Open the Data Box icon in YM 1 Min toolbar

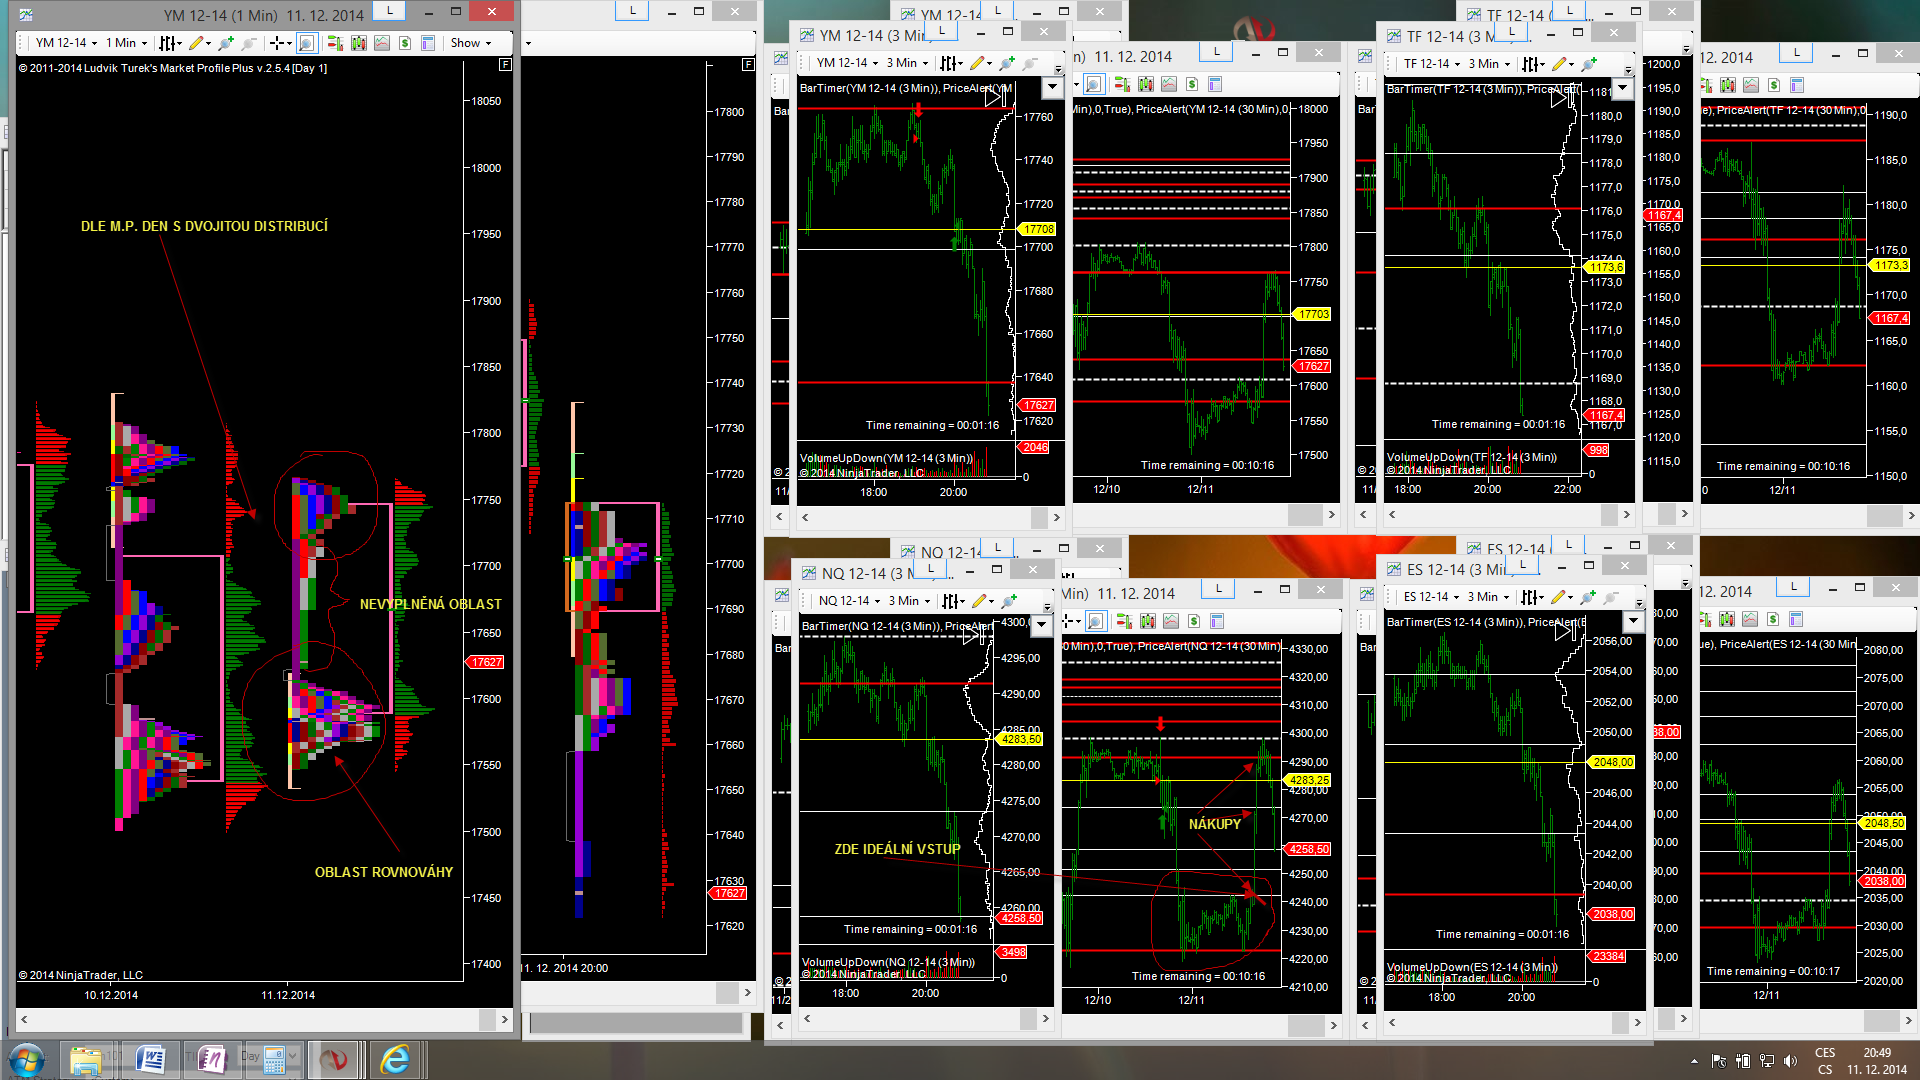click(x=428, y=43)
